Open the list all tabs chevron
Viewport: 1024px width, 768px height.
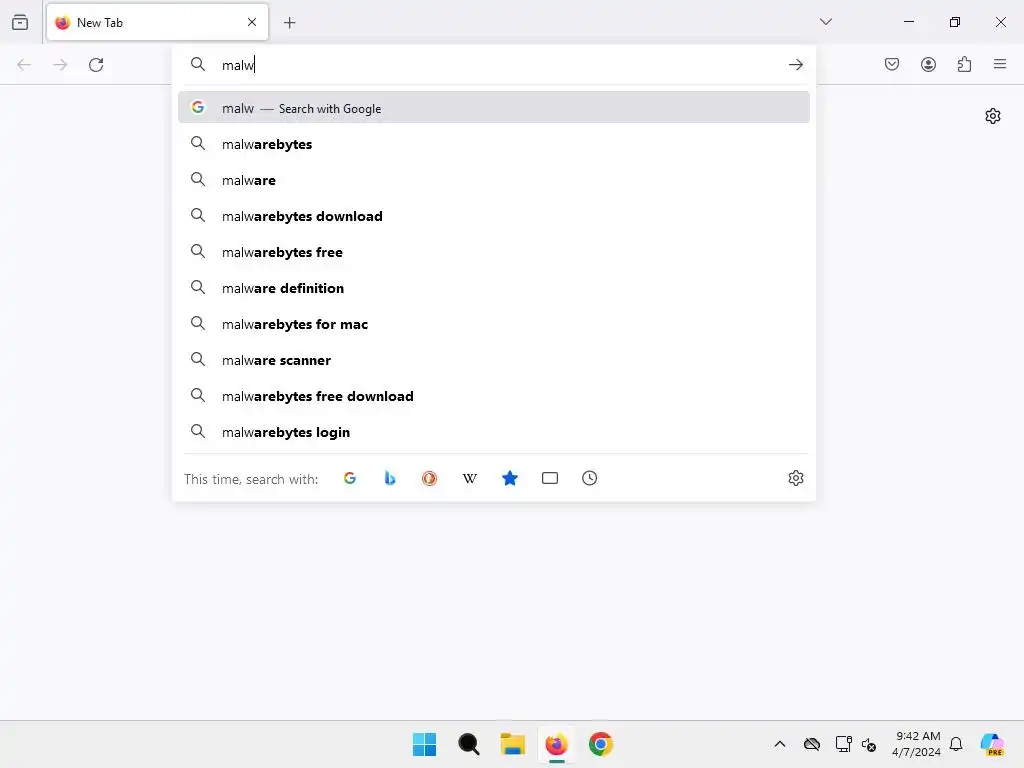point(826,22)
